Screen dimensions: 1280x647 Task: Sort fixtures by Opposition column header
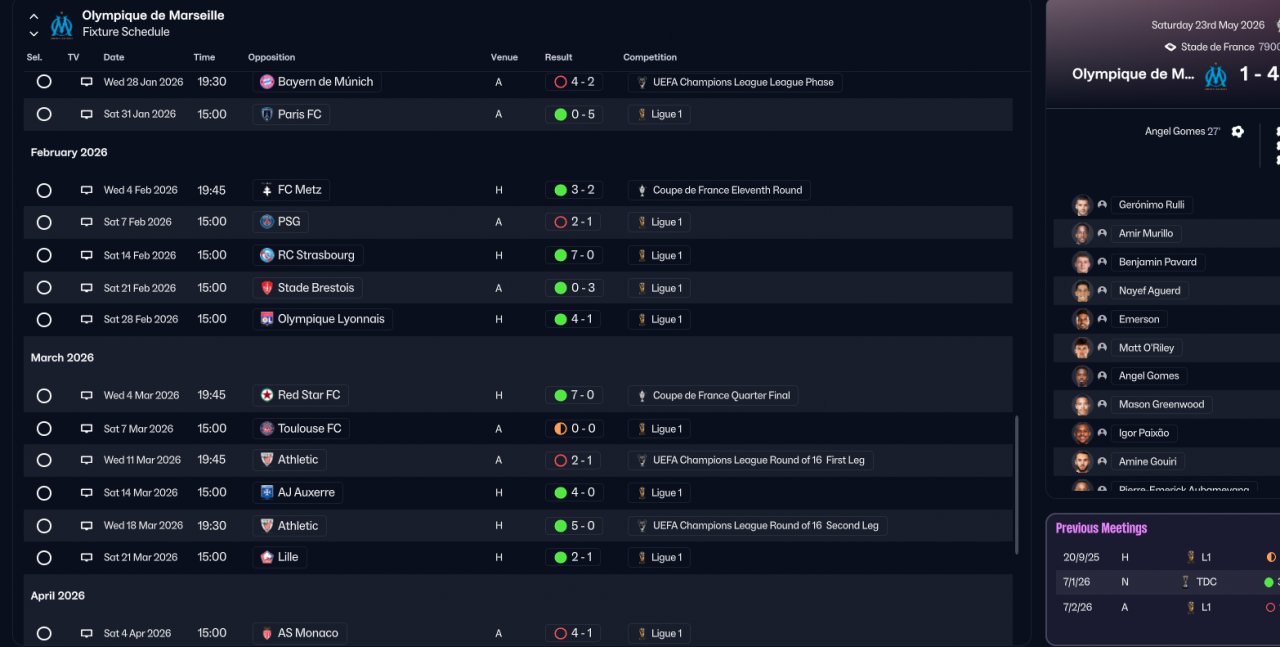[272, 57]
